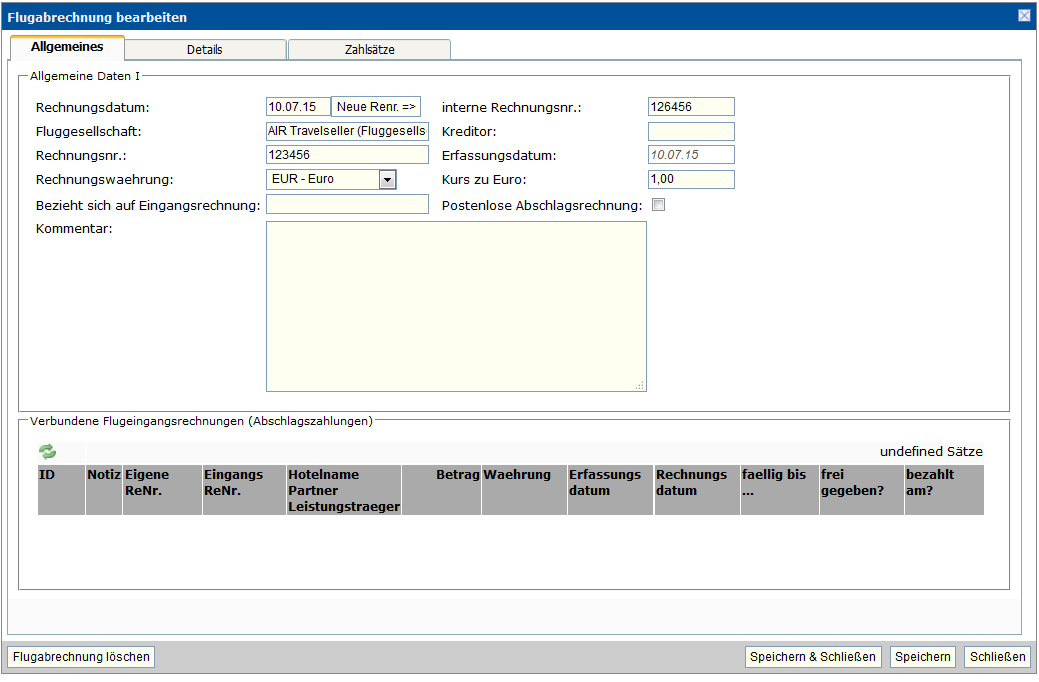Click the interne Rechnungsnr. field
This screenshot has width=1039, height=682.
(691, 107)
